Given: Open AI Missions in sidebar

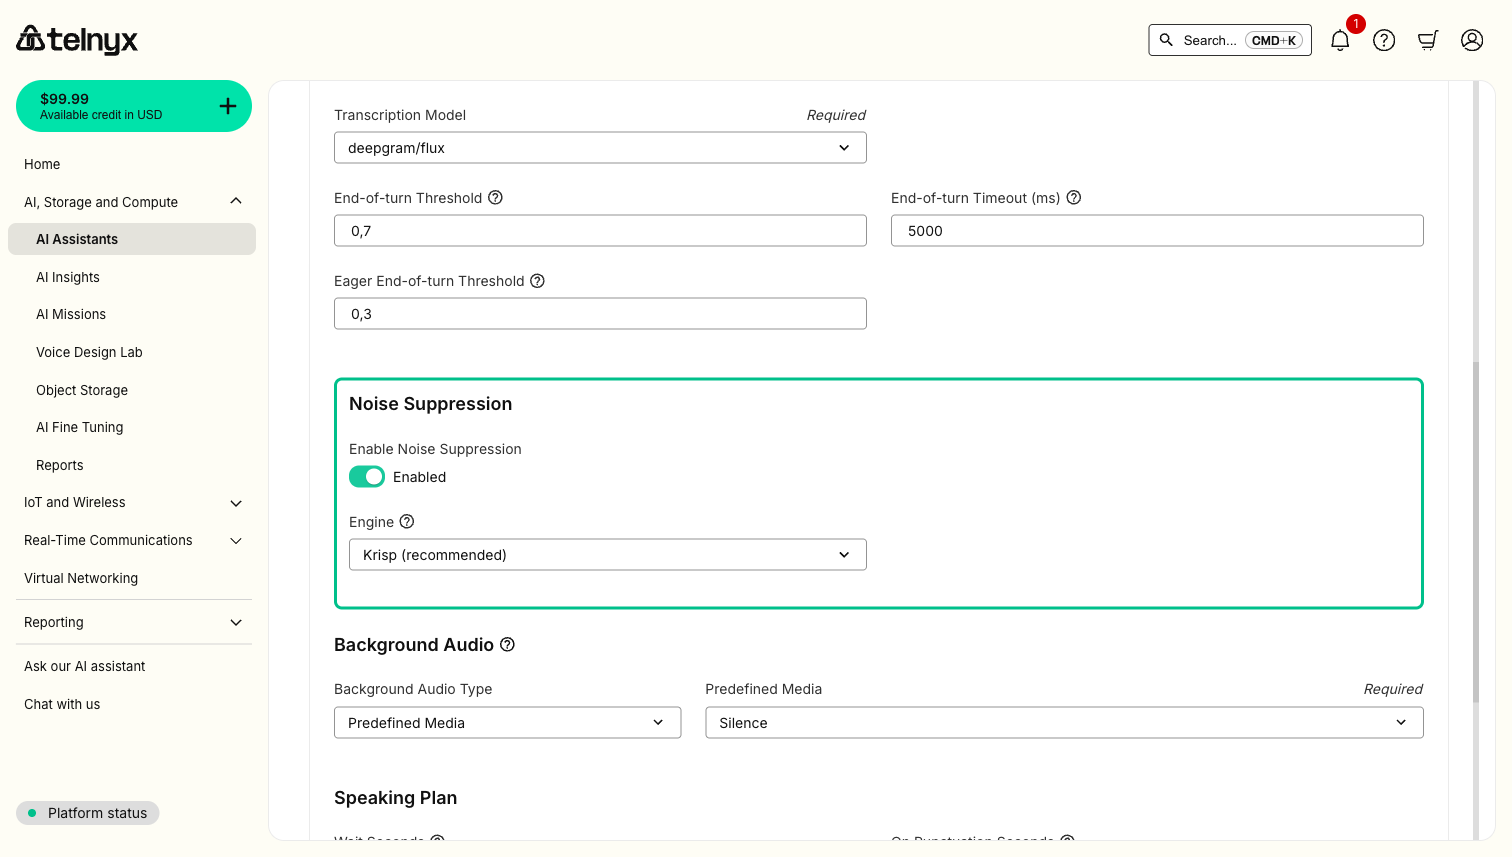Looking at the screenshot, I should [x=71, y=314].
